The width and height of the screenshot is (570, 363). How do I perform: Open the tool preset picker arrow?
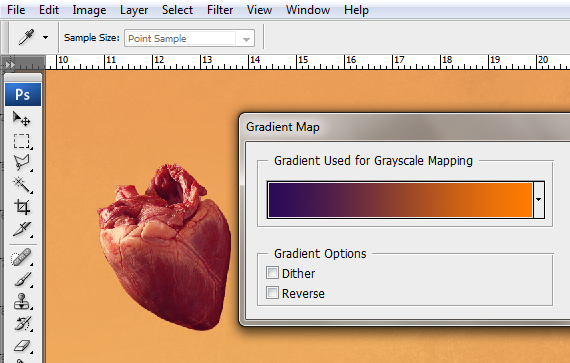tap(45, 37)
